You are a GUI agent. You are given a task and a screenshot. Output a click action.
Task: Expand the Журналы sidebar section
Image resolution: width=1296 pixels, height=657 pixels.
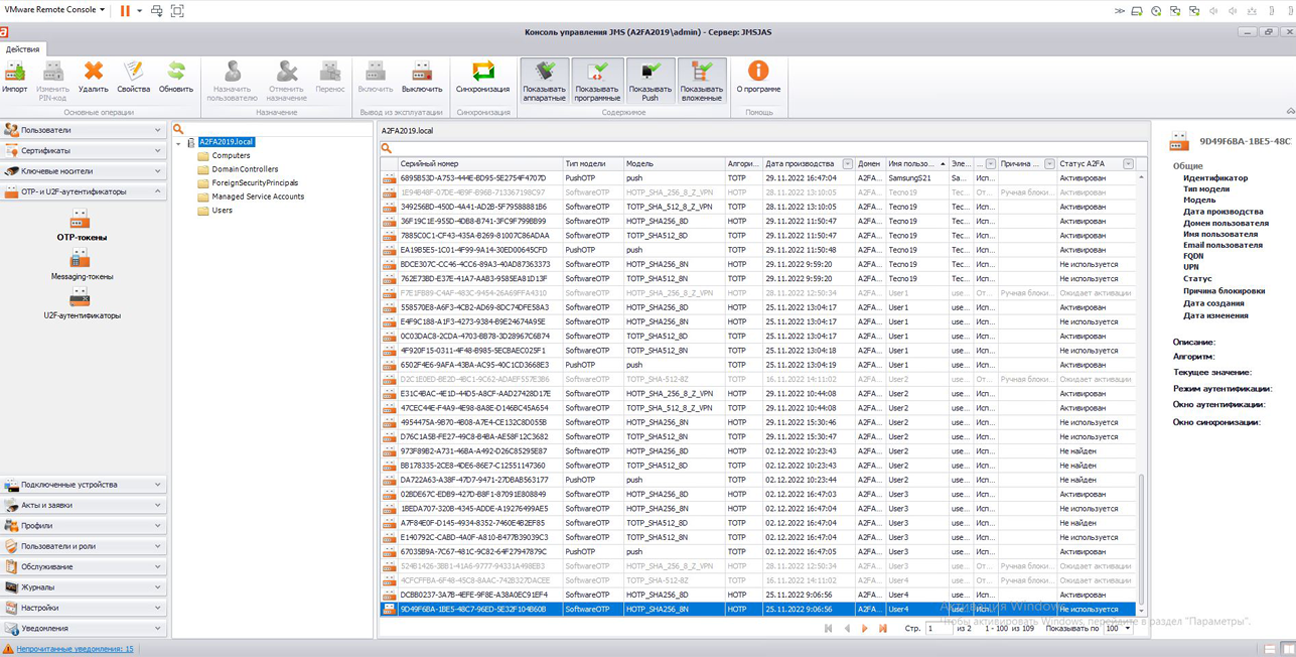click(83, 587)
